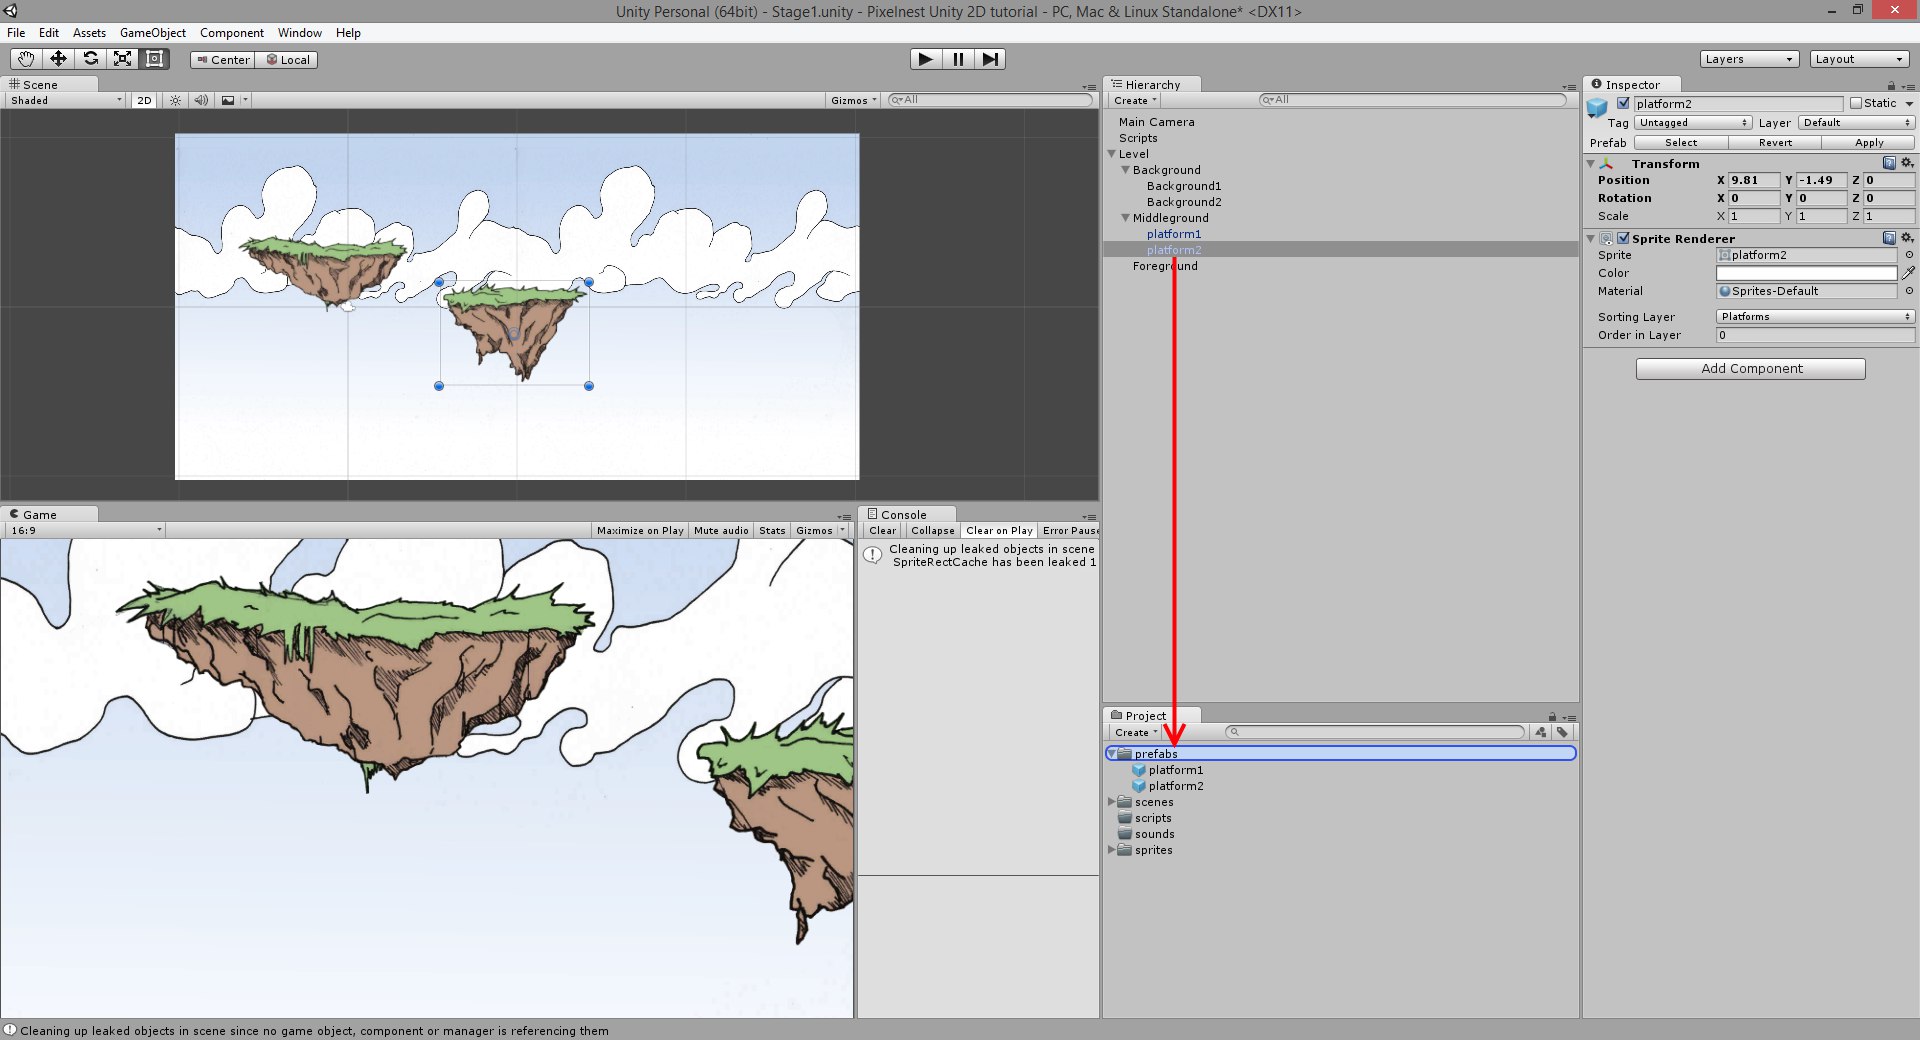Select the Rect transform tool
Screen dimensions: 1920x1040
[154, 59]
